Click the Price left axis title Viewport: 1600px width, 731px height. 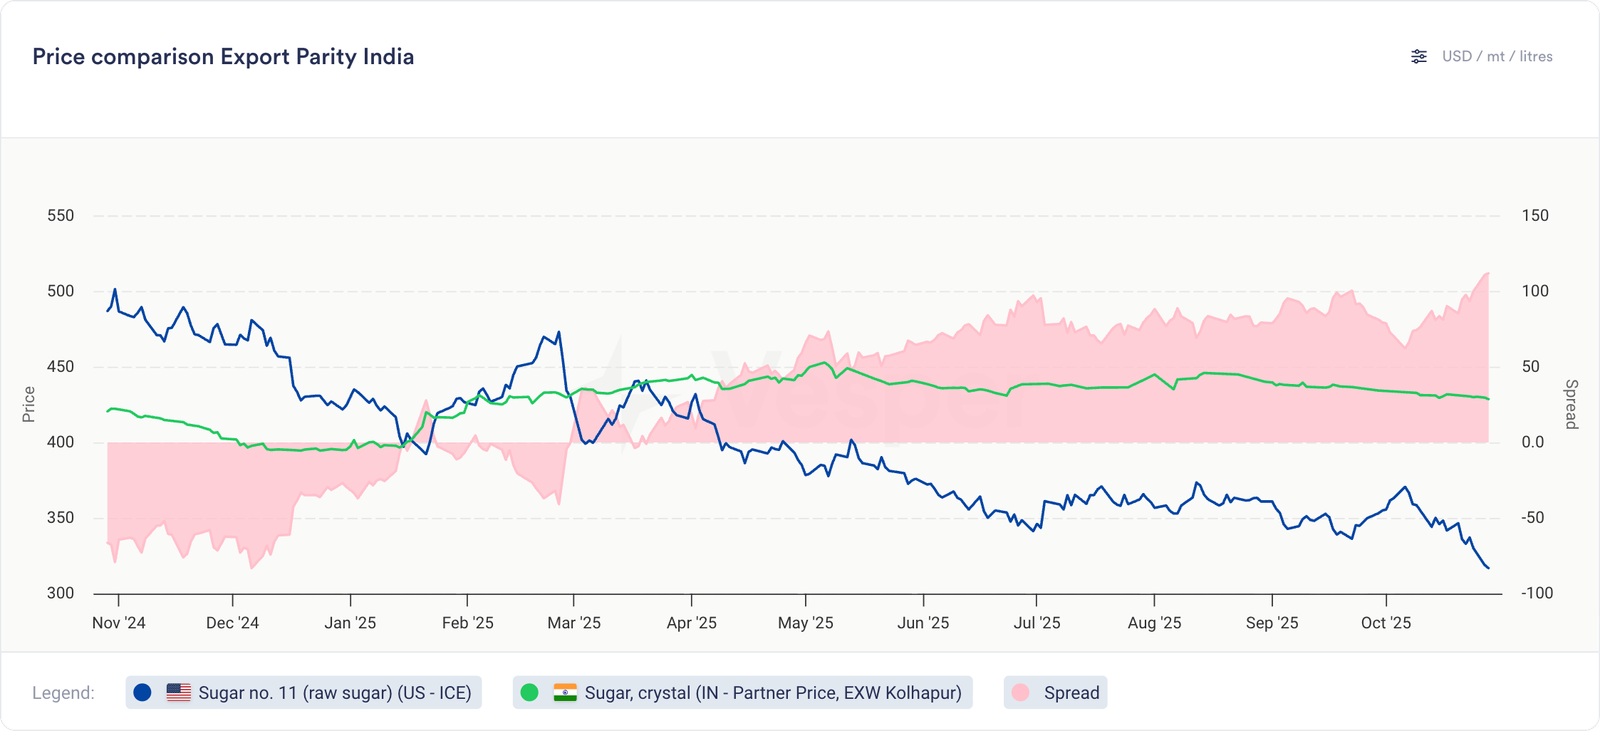pos(29,404)
